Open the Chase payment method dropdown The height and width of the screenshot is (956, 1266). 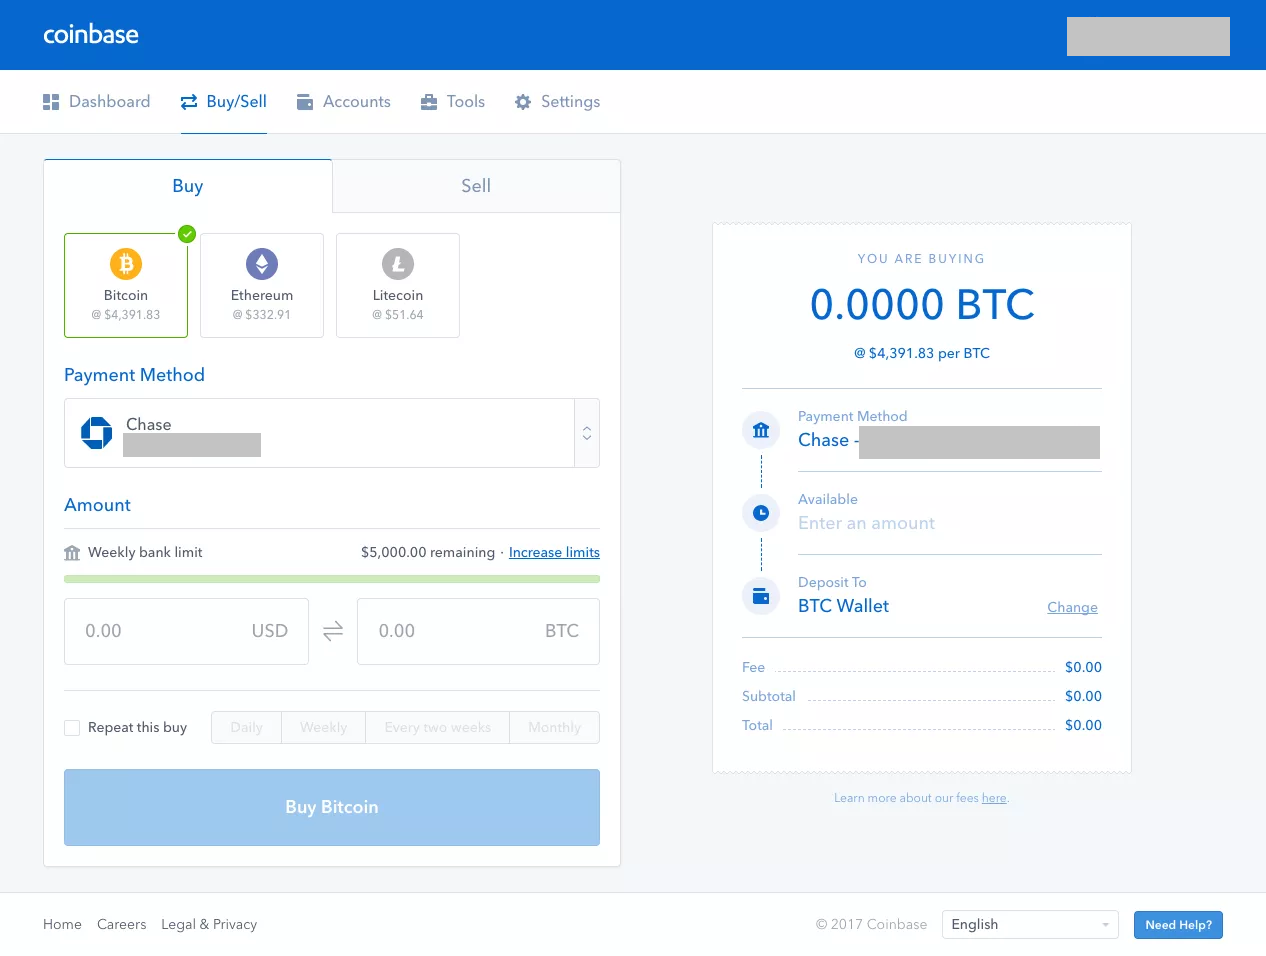tap(332, 433)
